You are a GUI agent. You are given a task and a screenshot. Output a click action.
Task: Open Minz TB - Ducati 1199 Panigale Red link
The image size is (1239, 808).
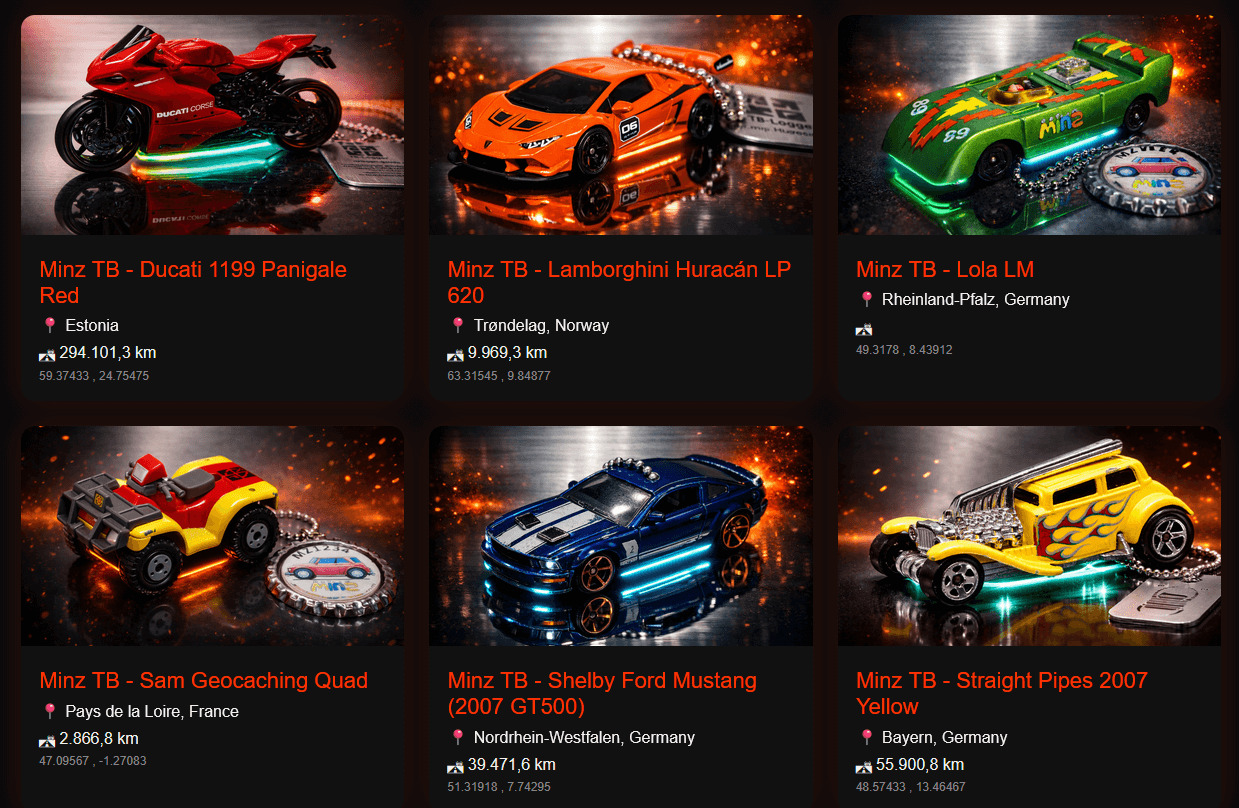click(x=193, y=282)
